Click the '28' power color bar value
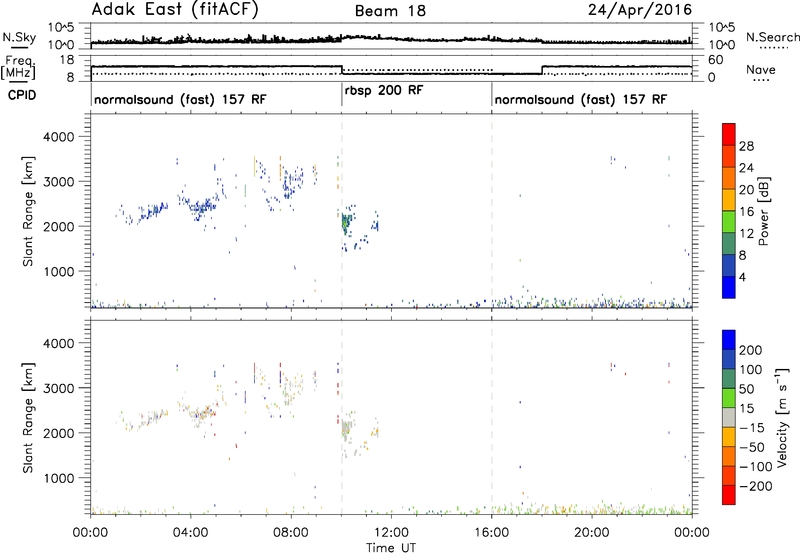This screenshot has height=554, width=800. pyautogui.click(x=746, y=146)
